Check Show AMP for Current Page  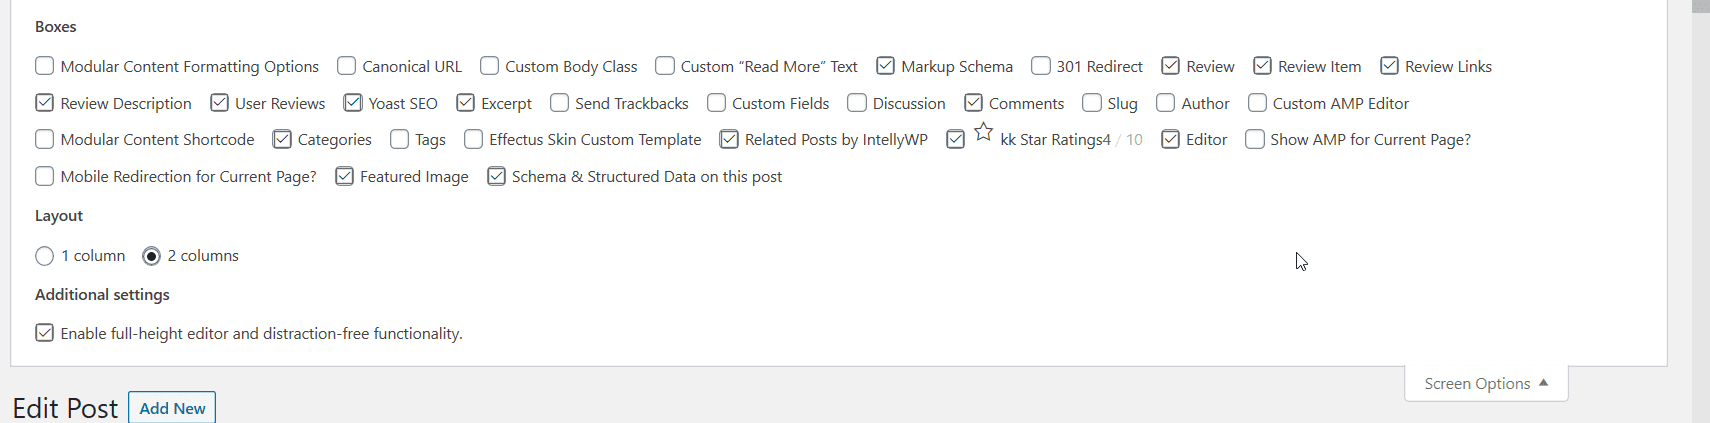coord(1255,139)
